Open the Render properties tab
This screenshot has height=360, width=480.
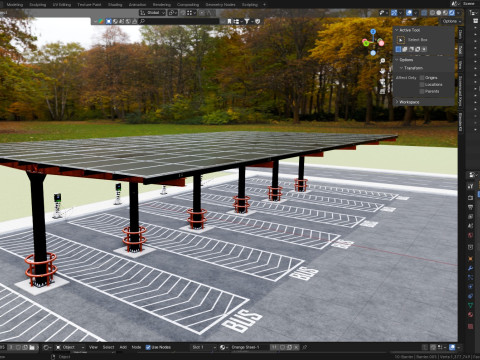[x=470, y=197]
